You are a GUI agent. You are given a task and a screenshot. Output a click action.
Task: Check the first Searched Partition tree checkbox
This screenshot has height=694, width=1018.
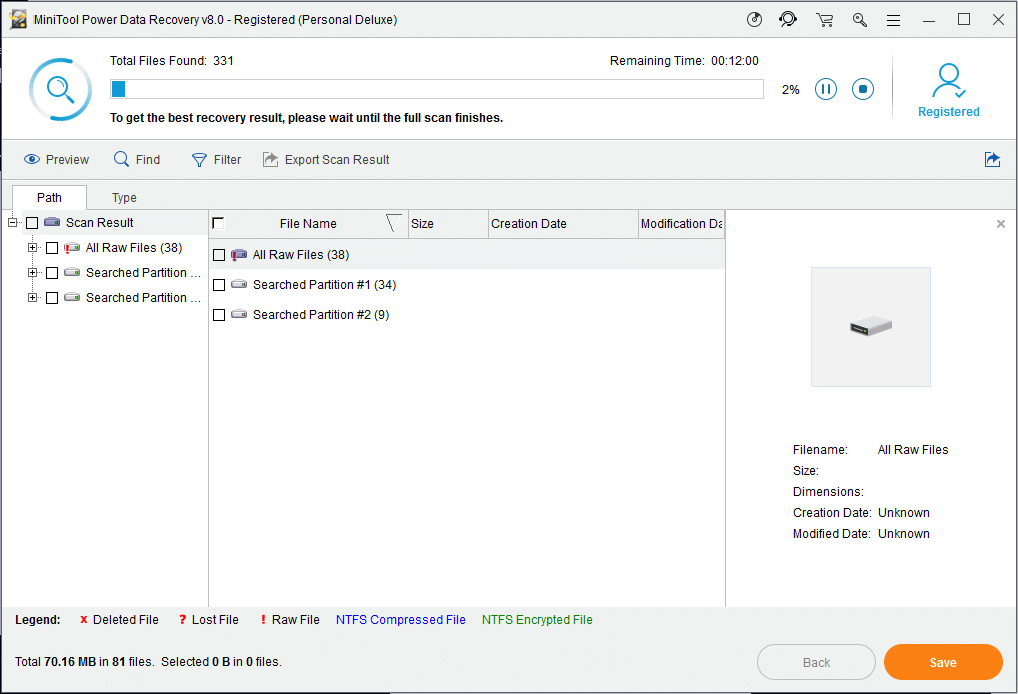click(x=52, y=273)
